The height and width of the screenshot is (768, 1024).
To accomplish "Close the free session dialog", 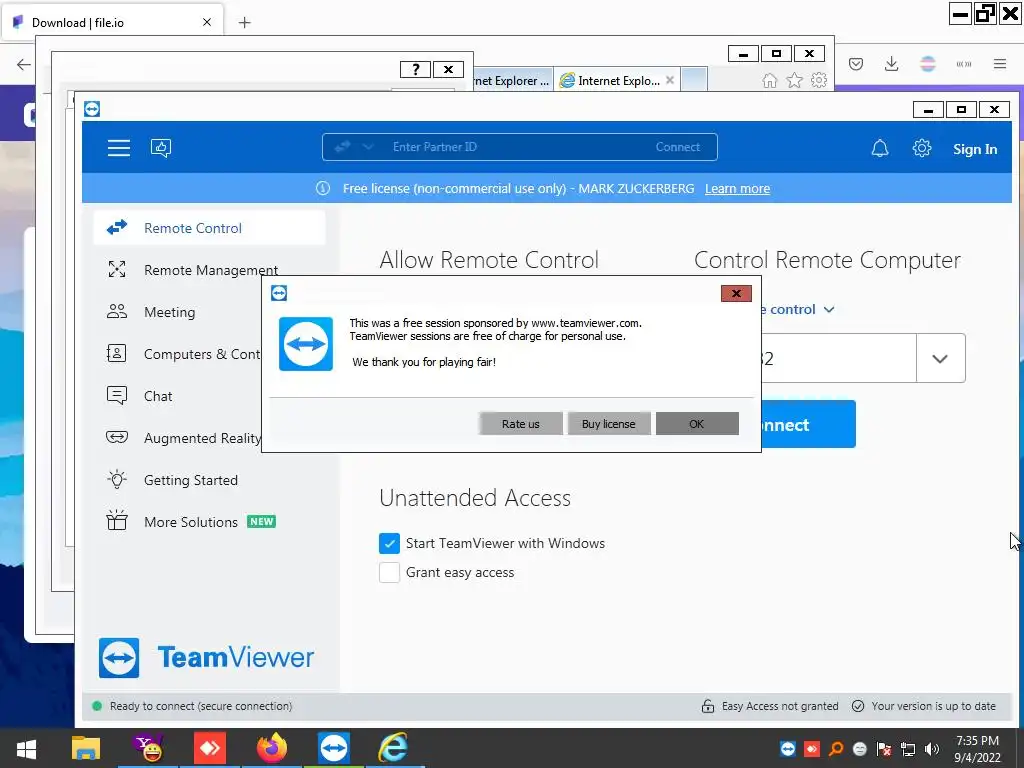I will click(736, 293).
